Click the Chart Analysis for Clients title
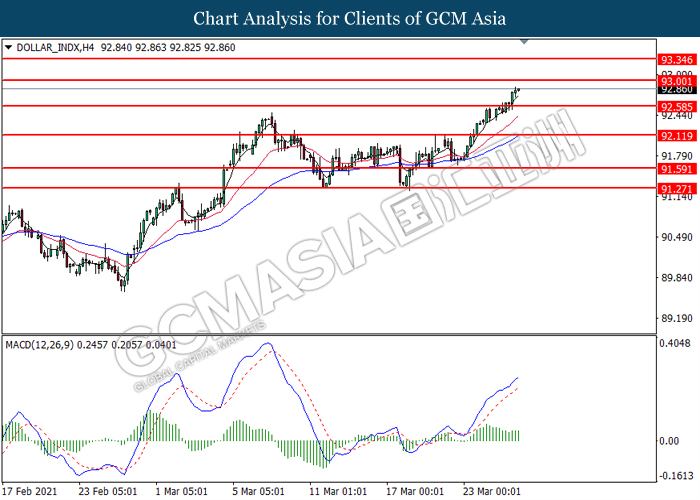This screenshot has width=700, height=500. 350,18
